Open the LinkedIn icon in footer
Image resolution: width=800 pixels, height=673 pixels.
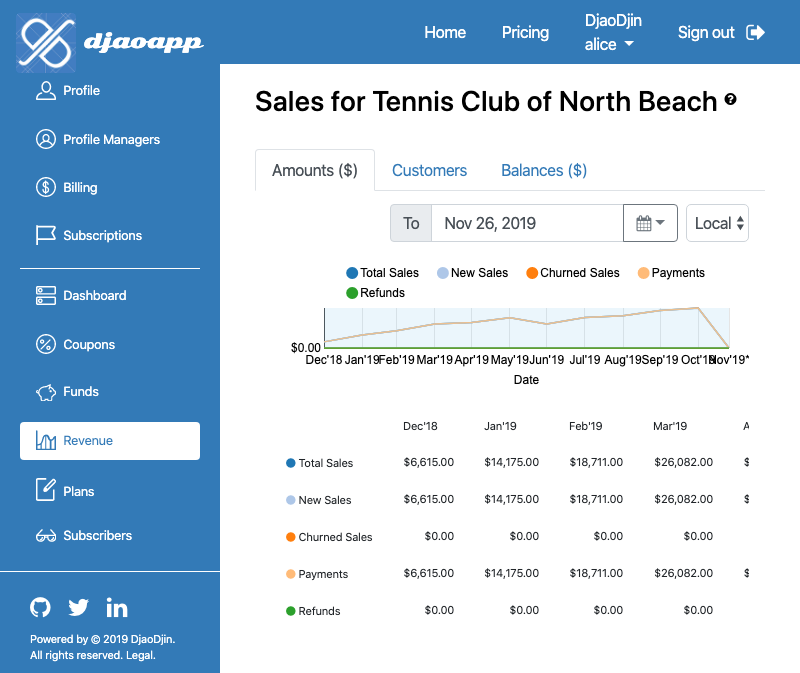click(x=117, y=607)
